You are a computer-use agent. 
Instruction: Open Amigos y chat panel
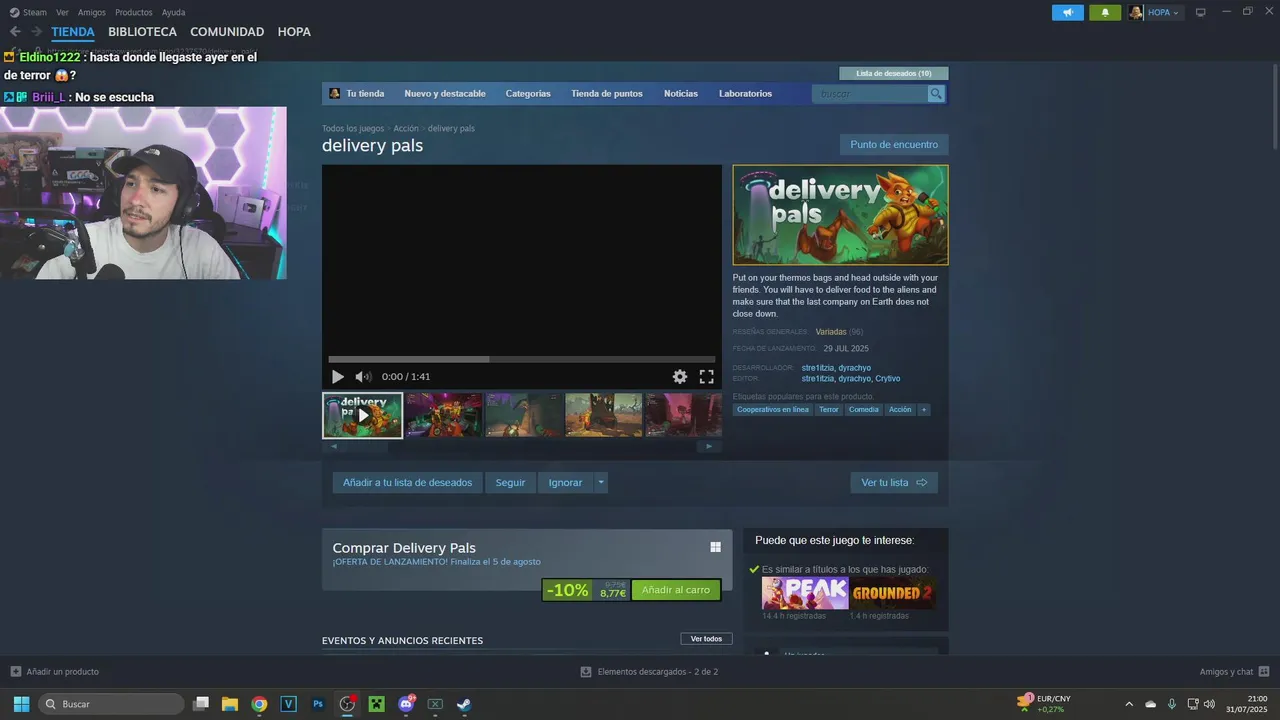coord(1234,672)
